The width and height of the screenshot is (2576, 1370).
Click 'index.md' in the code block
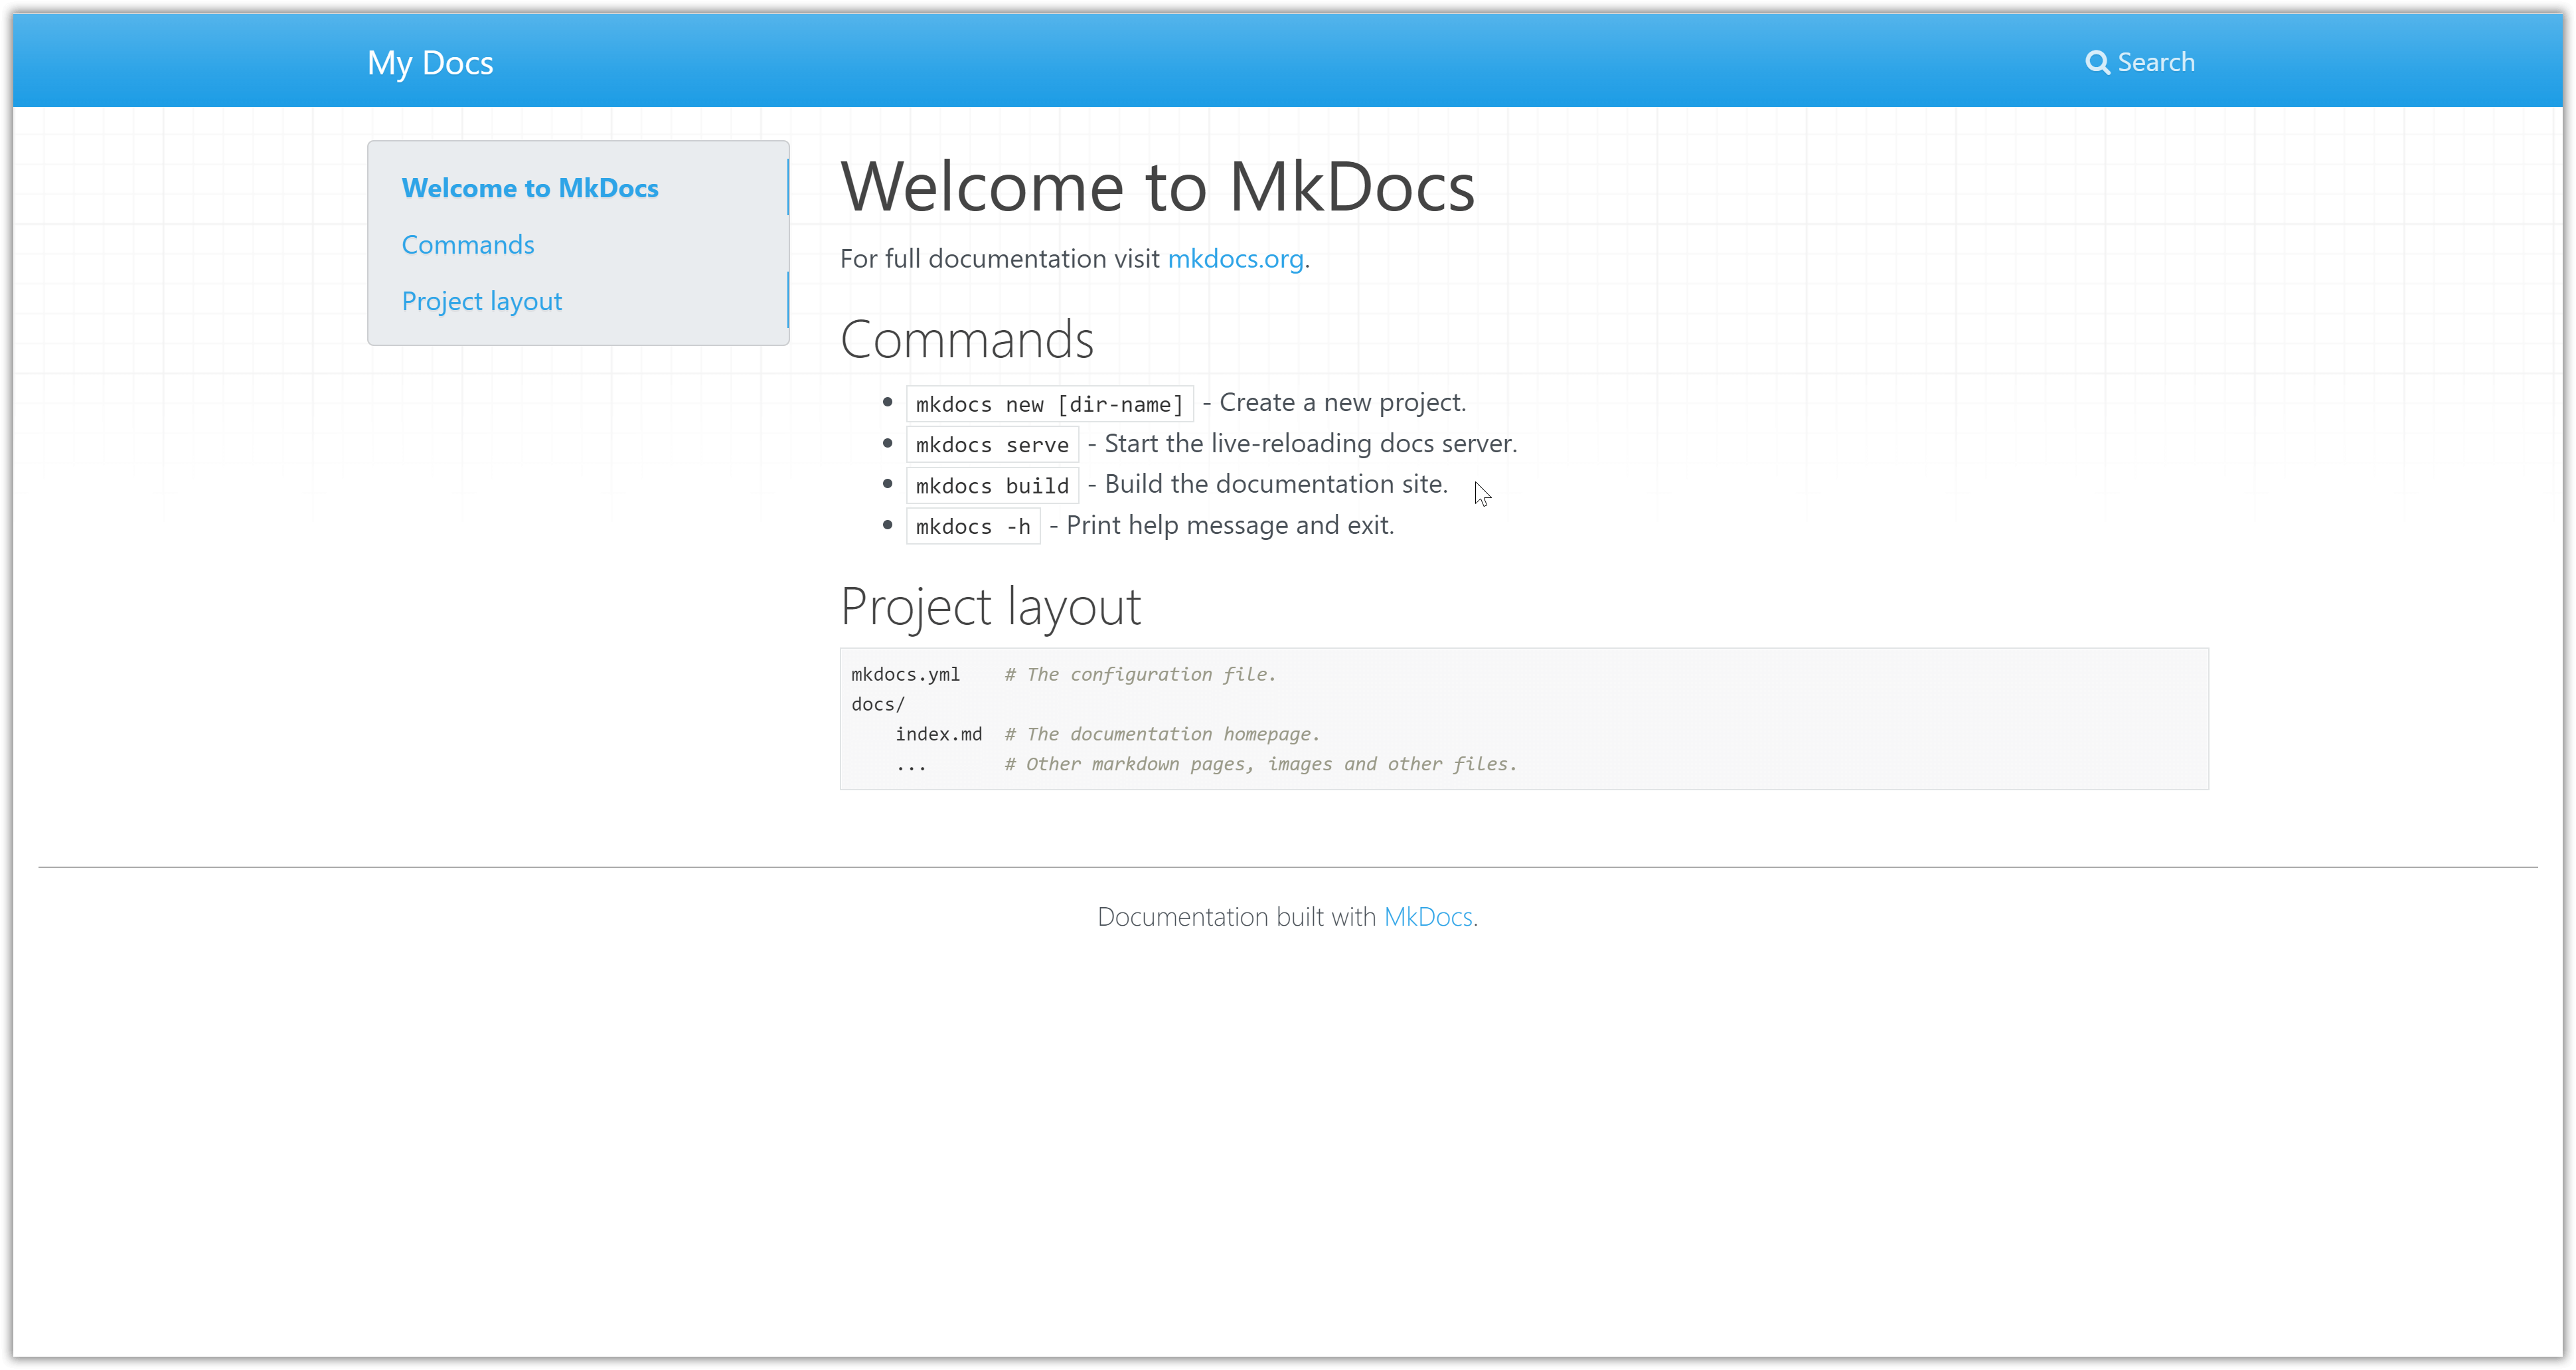click(x=939, y=735)
